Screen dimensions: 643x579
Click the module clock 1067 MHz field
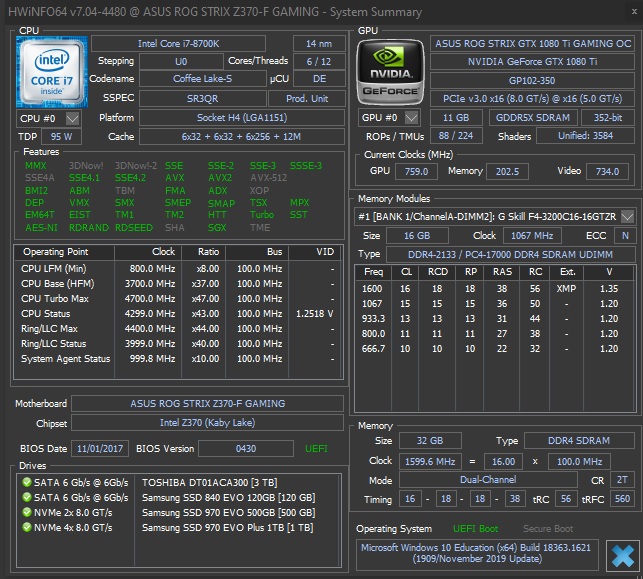click(532, 236)
